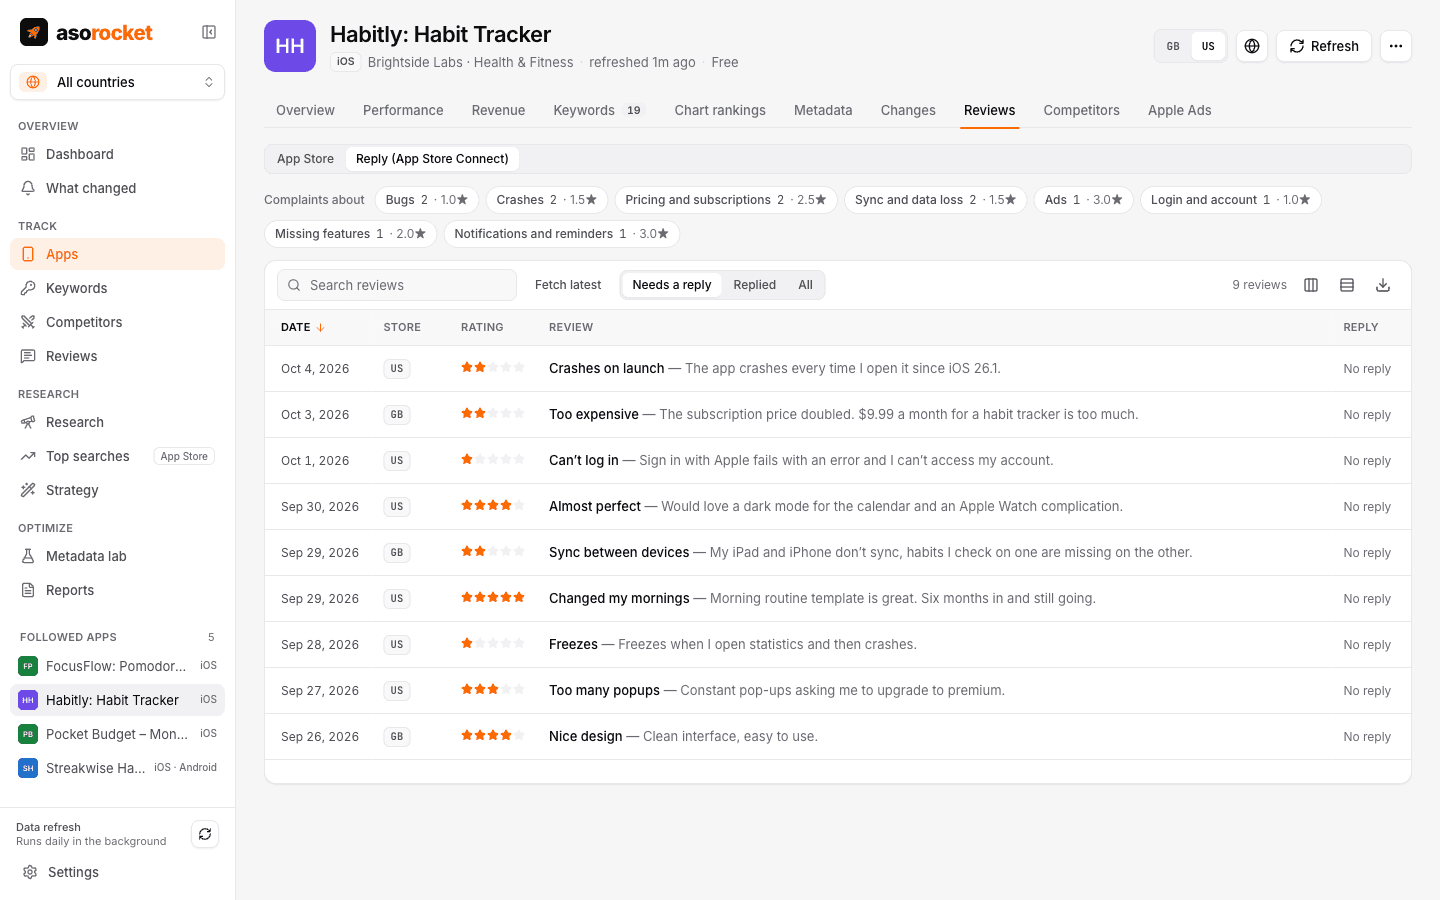
Task: Click No reply for Nice design
Action: coord(1367,737)
